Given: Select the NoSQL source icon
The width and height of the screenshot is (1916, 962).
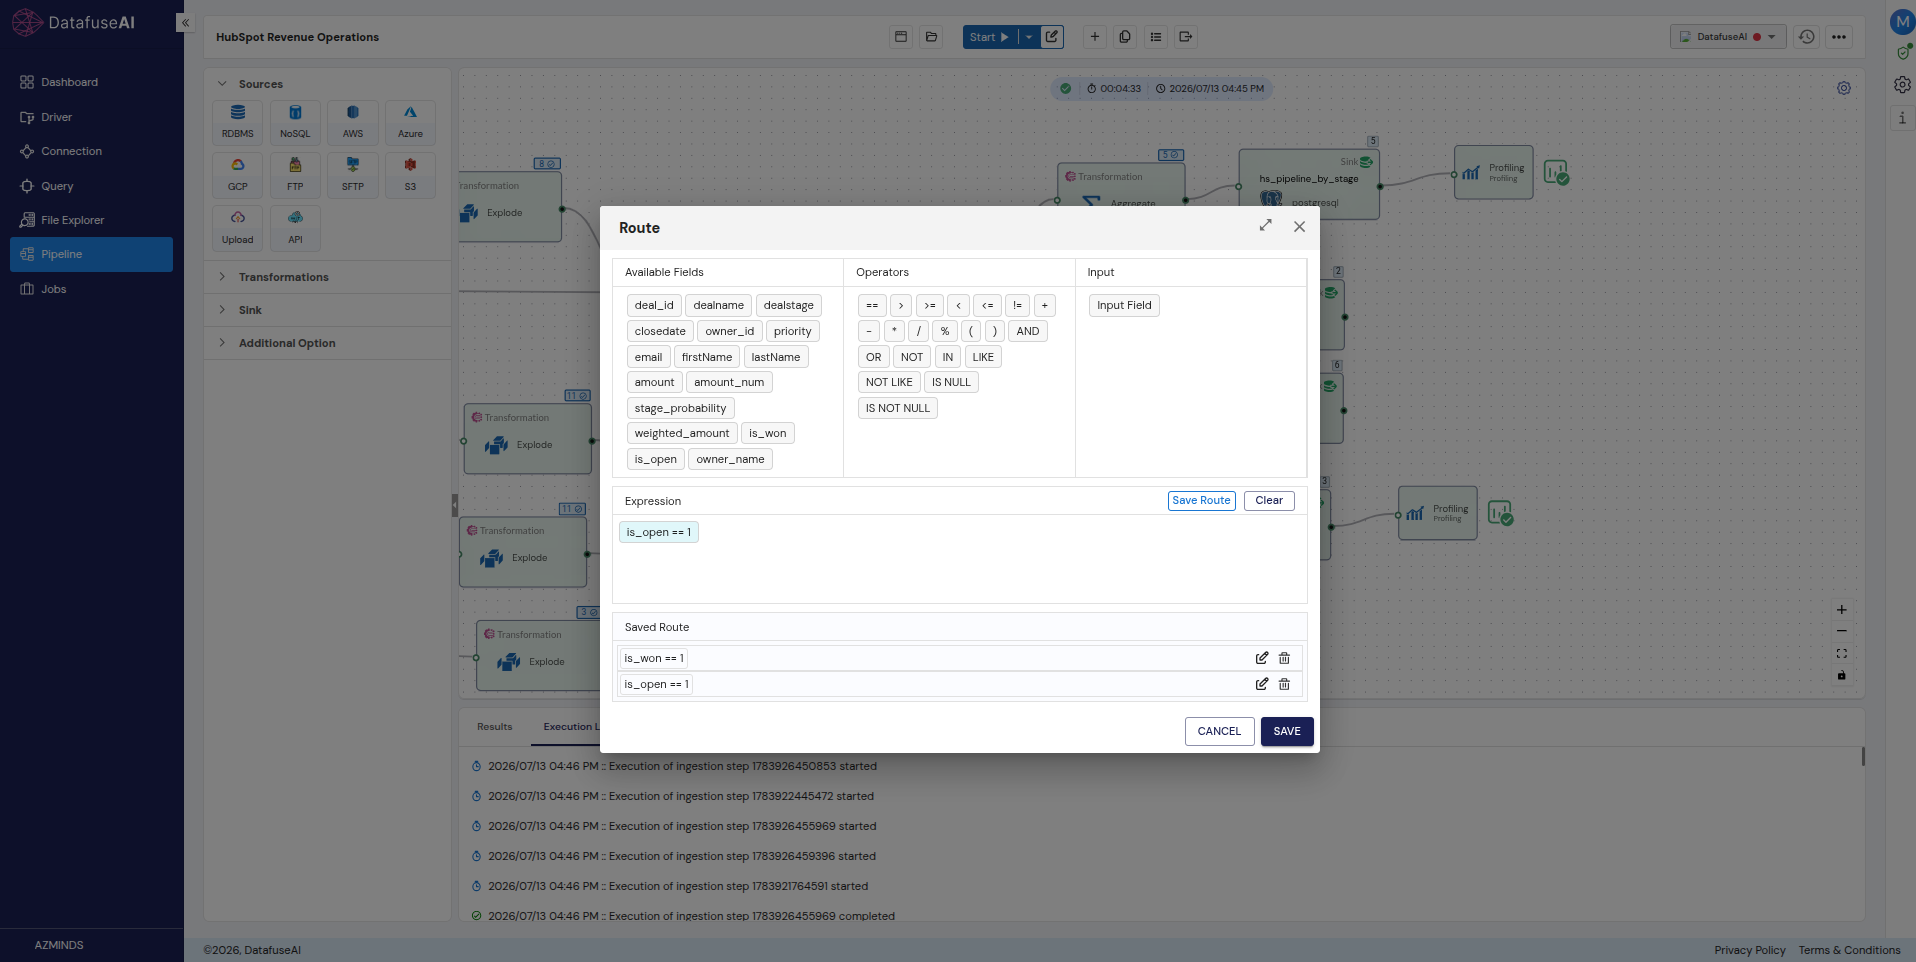Looking at the screenshot, I should pos(295,122).
